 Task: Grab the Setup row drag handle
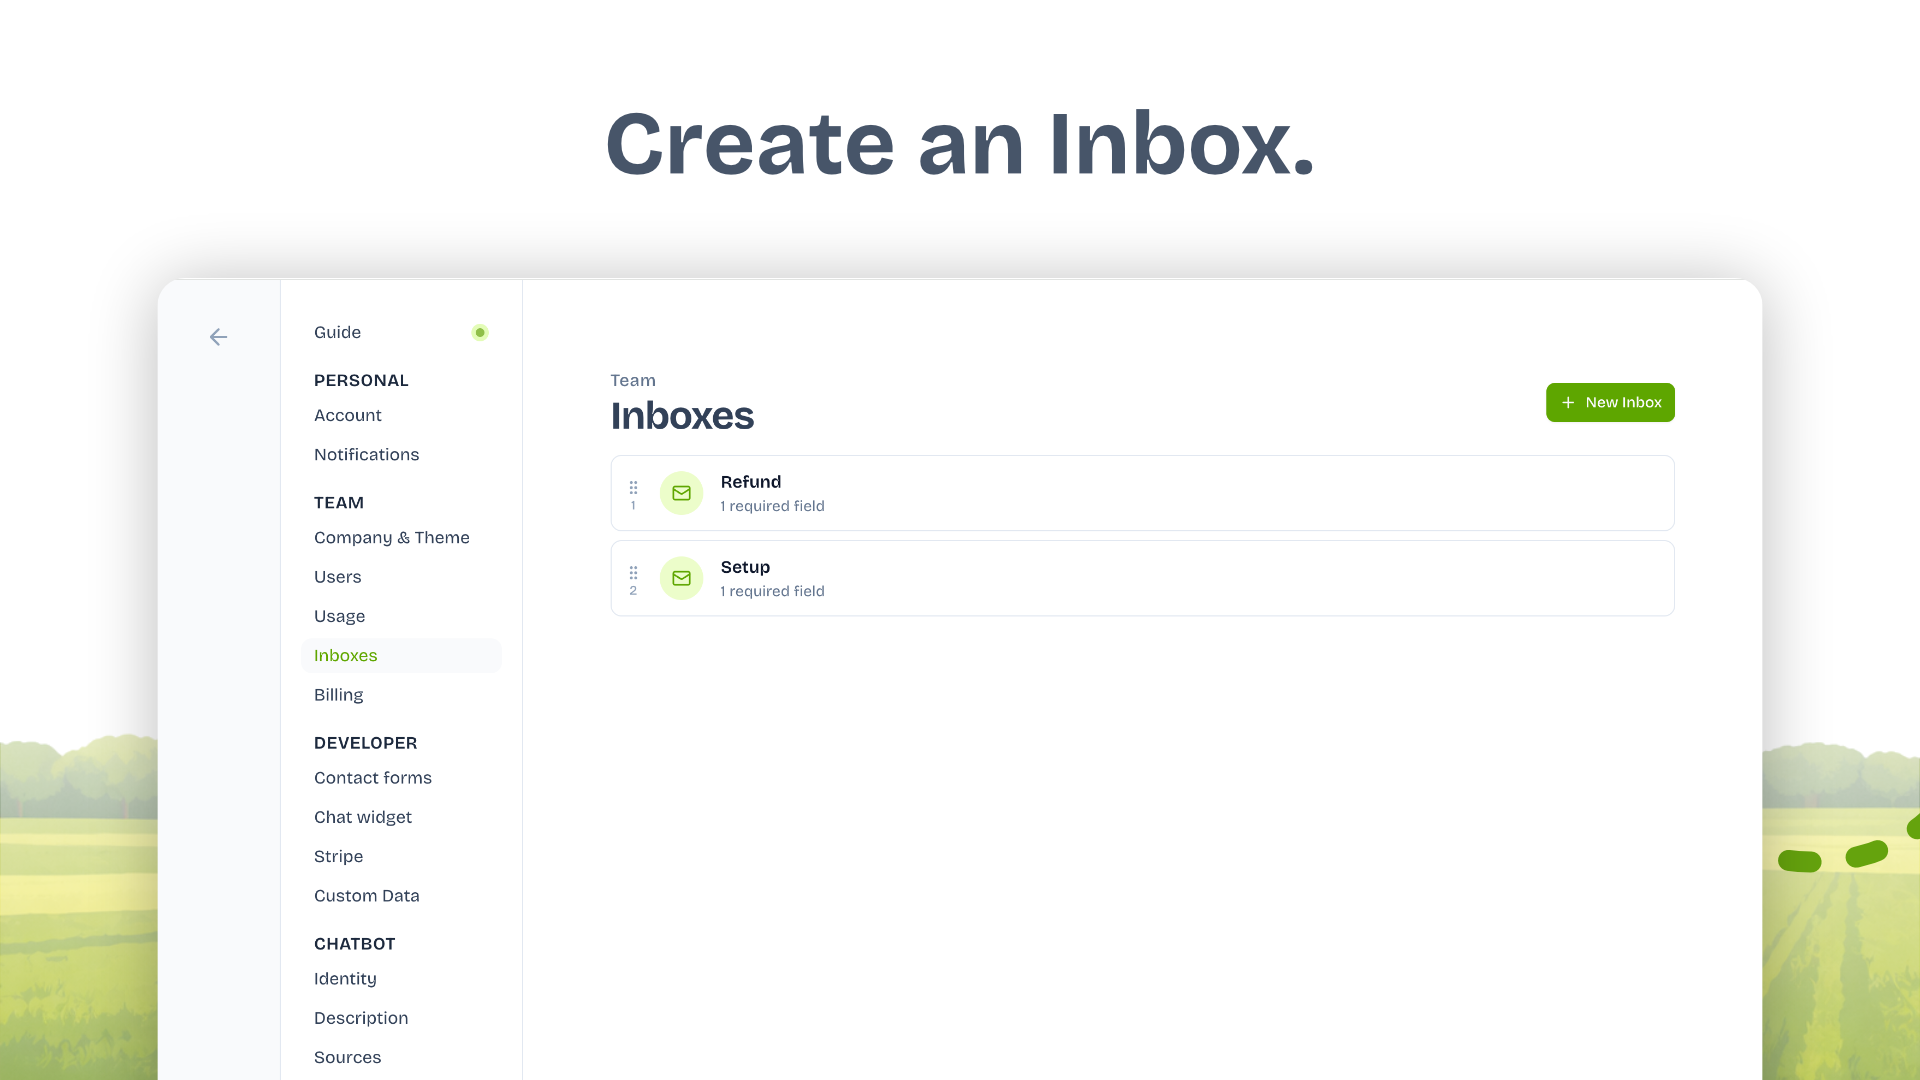pyautogui.click(x=633, y=573)
